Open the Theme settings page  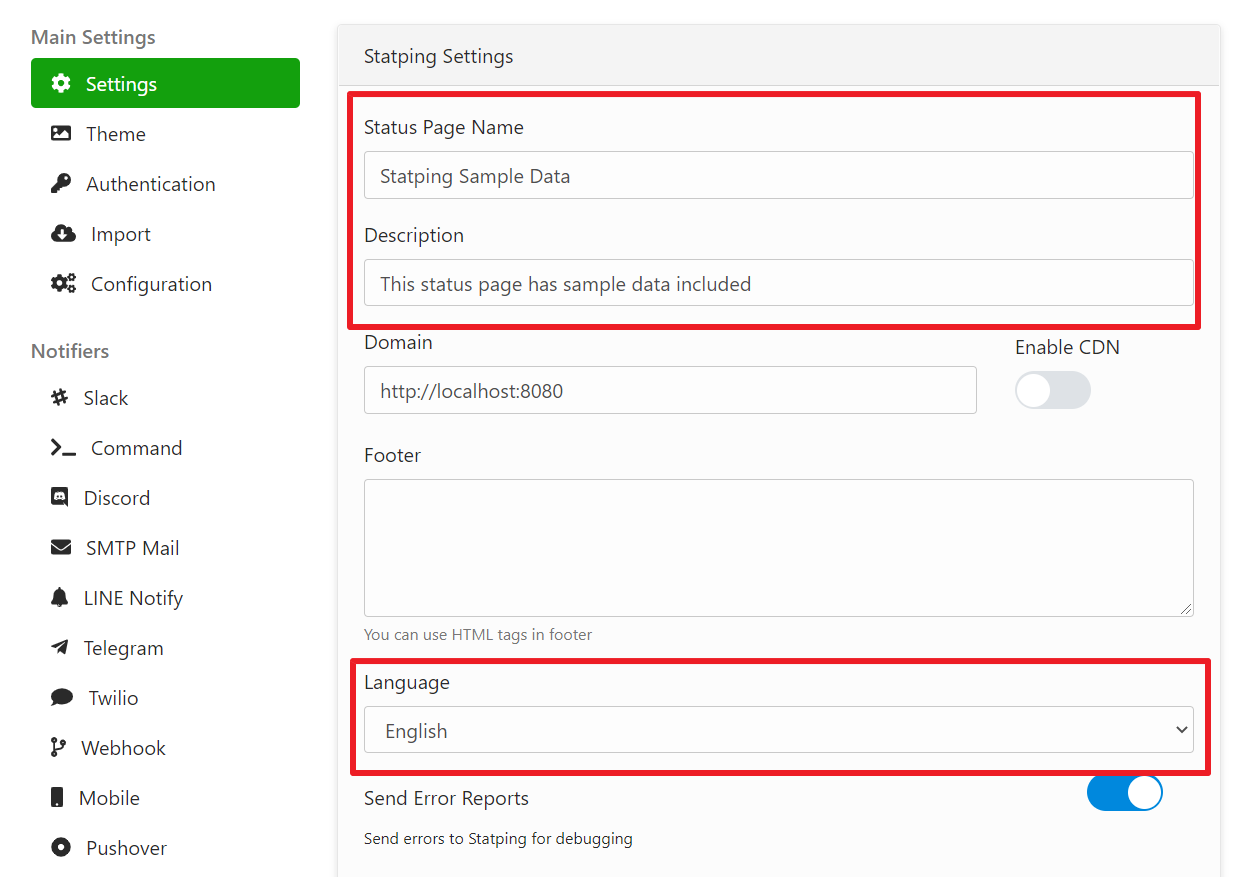pyautogui.click(x=165, y=133)
